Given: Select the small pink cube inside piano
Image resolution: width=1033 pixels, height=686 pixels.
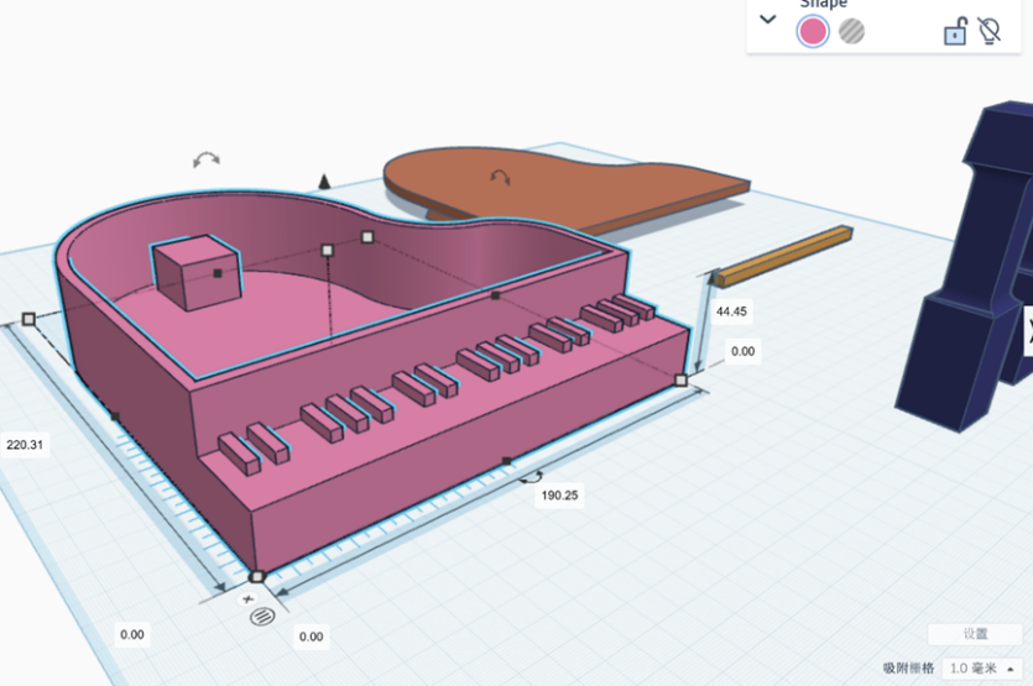Looking at the screenshot, I should (x=196, y=272).
